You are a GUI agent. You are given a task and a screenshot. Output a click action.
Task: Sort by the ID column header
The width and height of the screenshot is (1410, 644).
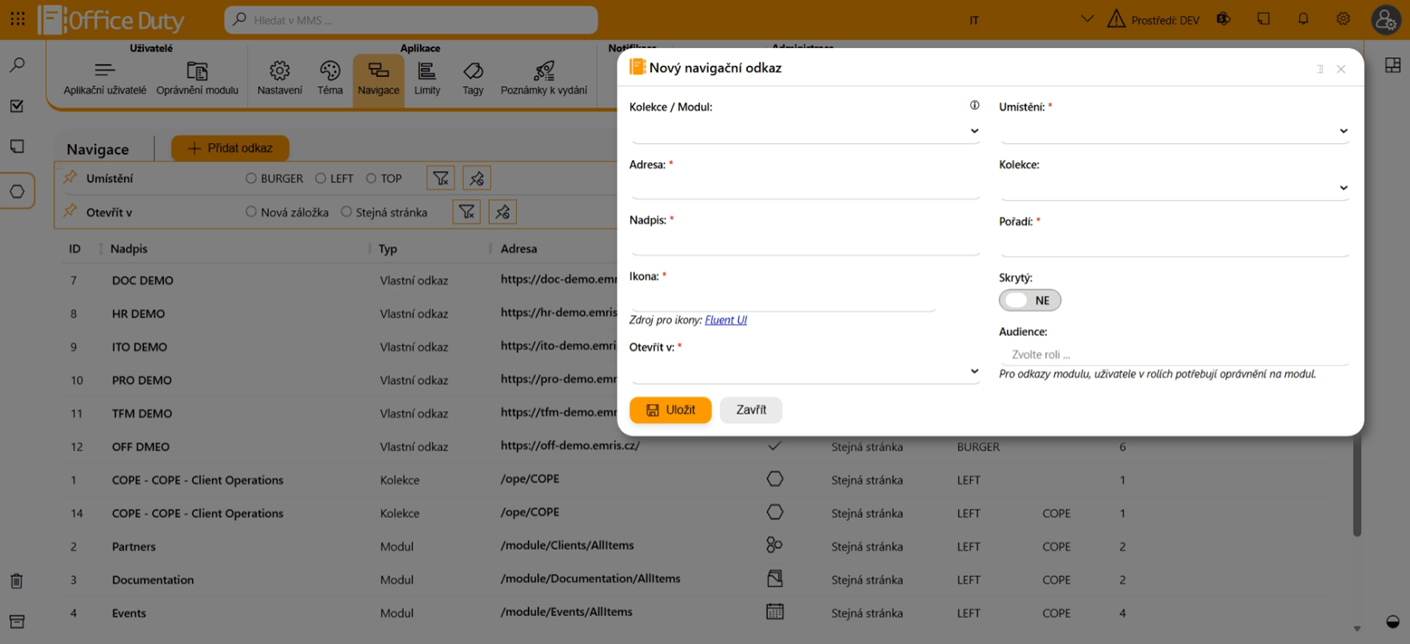[x=75, y=248]
